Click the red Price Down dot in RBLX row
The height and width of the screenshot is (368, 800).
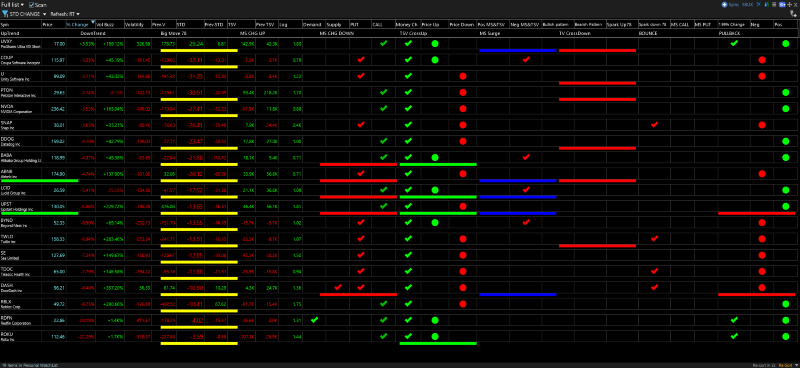point(463,304)
